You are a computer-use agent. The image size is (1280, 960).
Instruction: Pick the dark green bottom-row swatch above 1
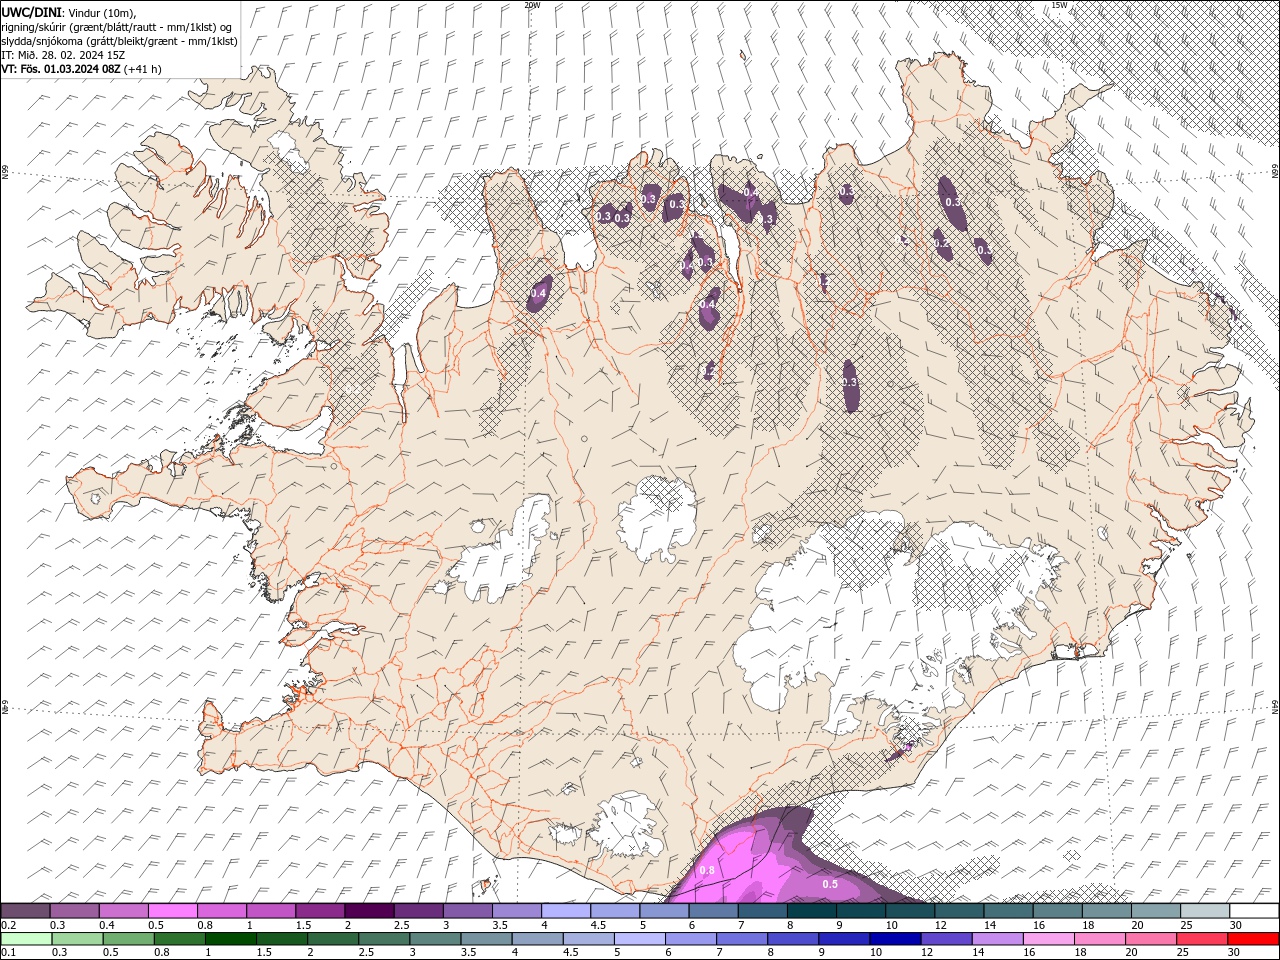point(230,939)
